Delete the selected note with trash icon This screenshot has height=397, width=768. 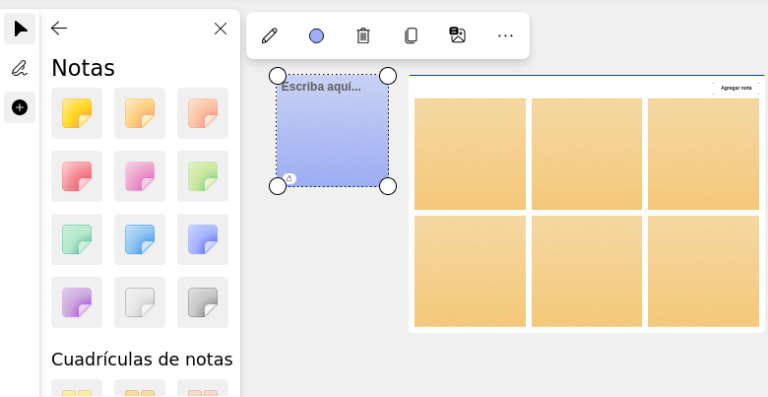click(x=363, y=36)
